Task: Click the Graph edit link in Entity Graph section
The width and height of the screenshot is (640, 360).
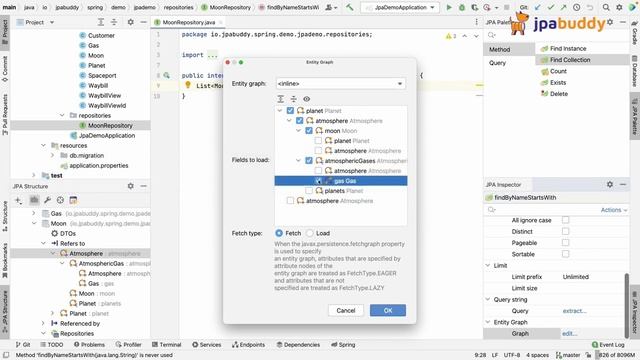Action: [570, 333]
